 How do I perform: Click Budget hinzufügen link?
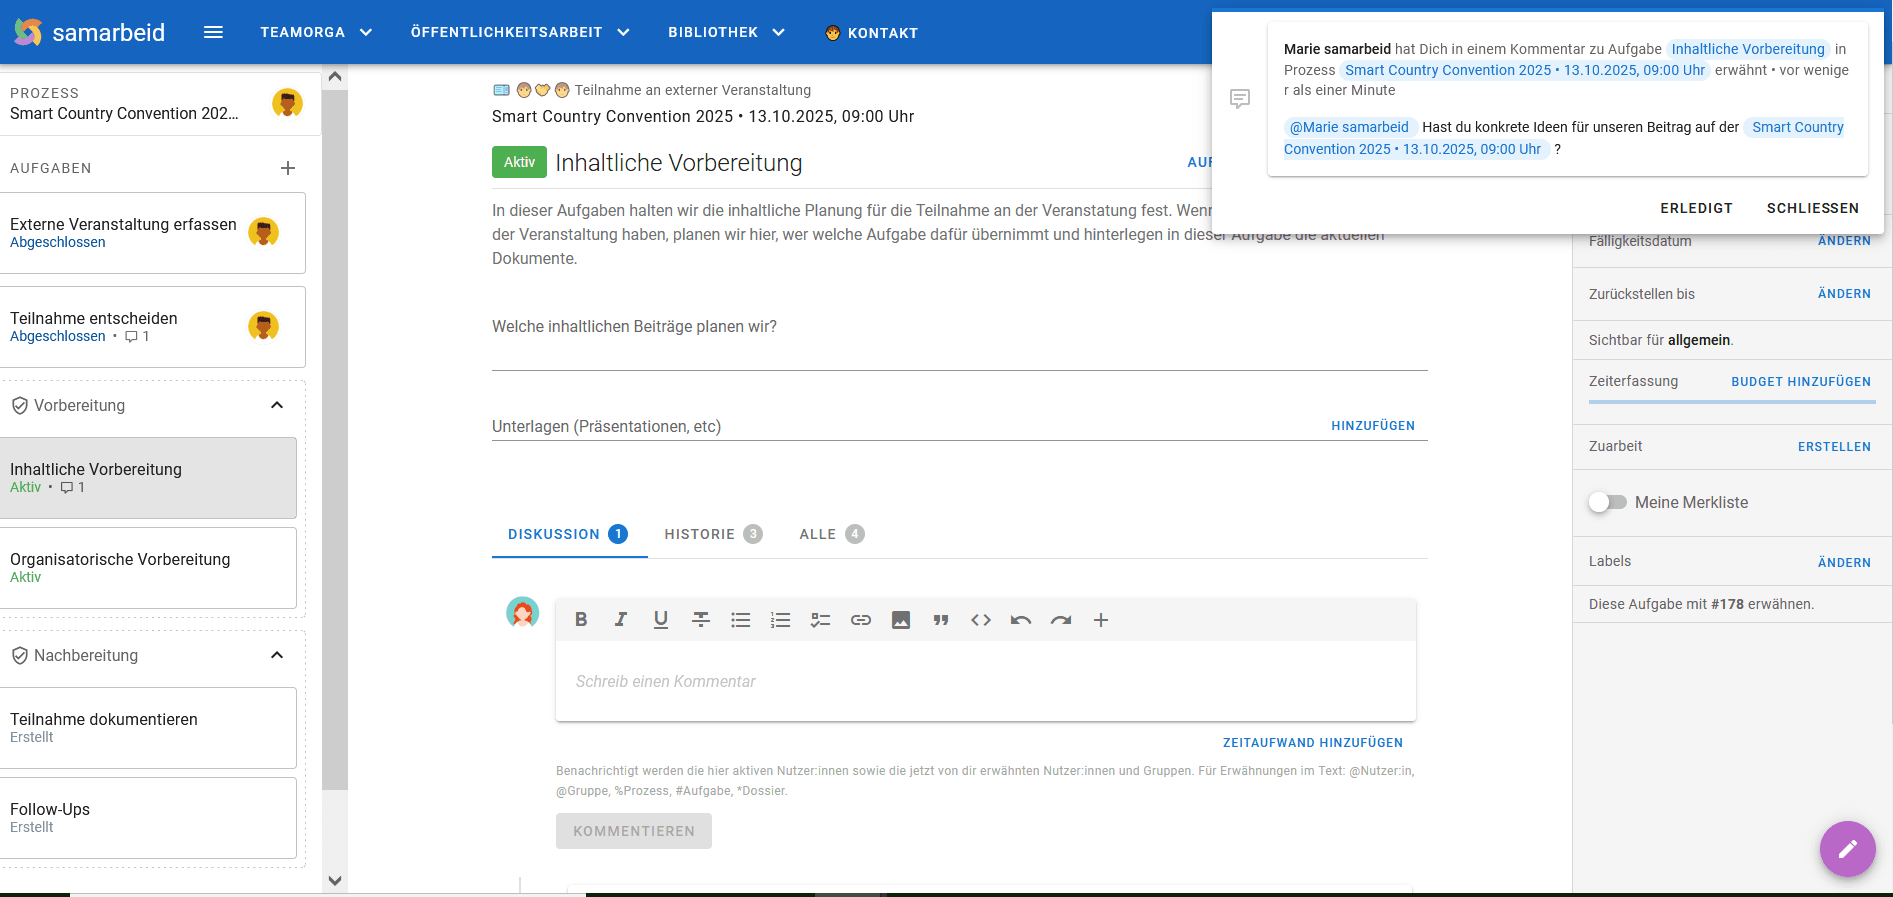[1800, 382]
